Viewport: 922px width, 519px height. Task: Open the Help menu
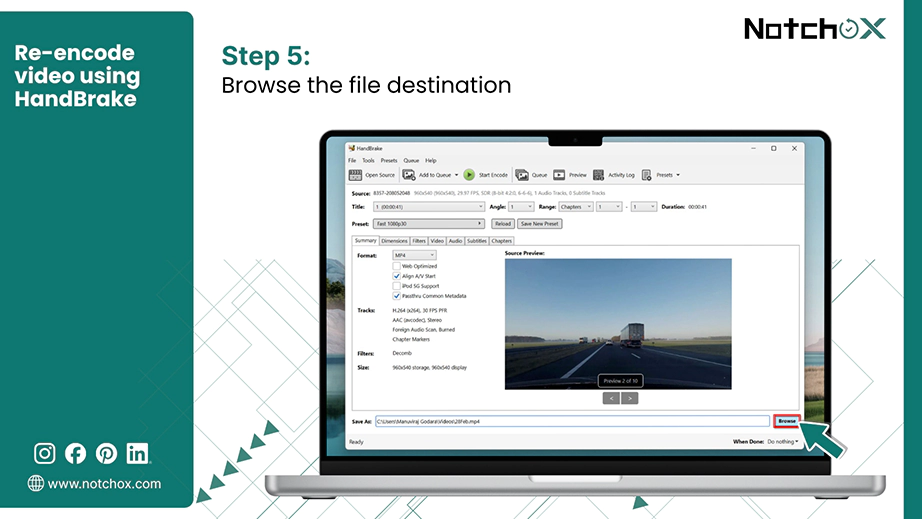(x=431, y=160)
